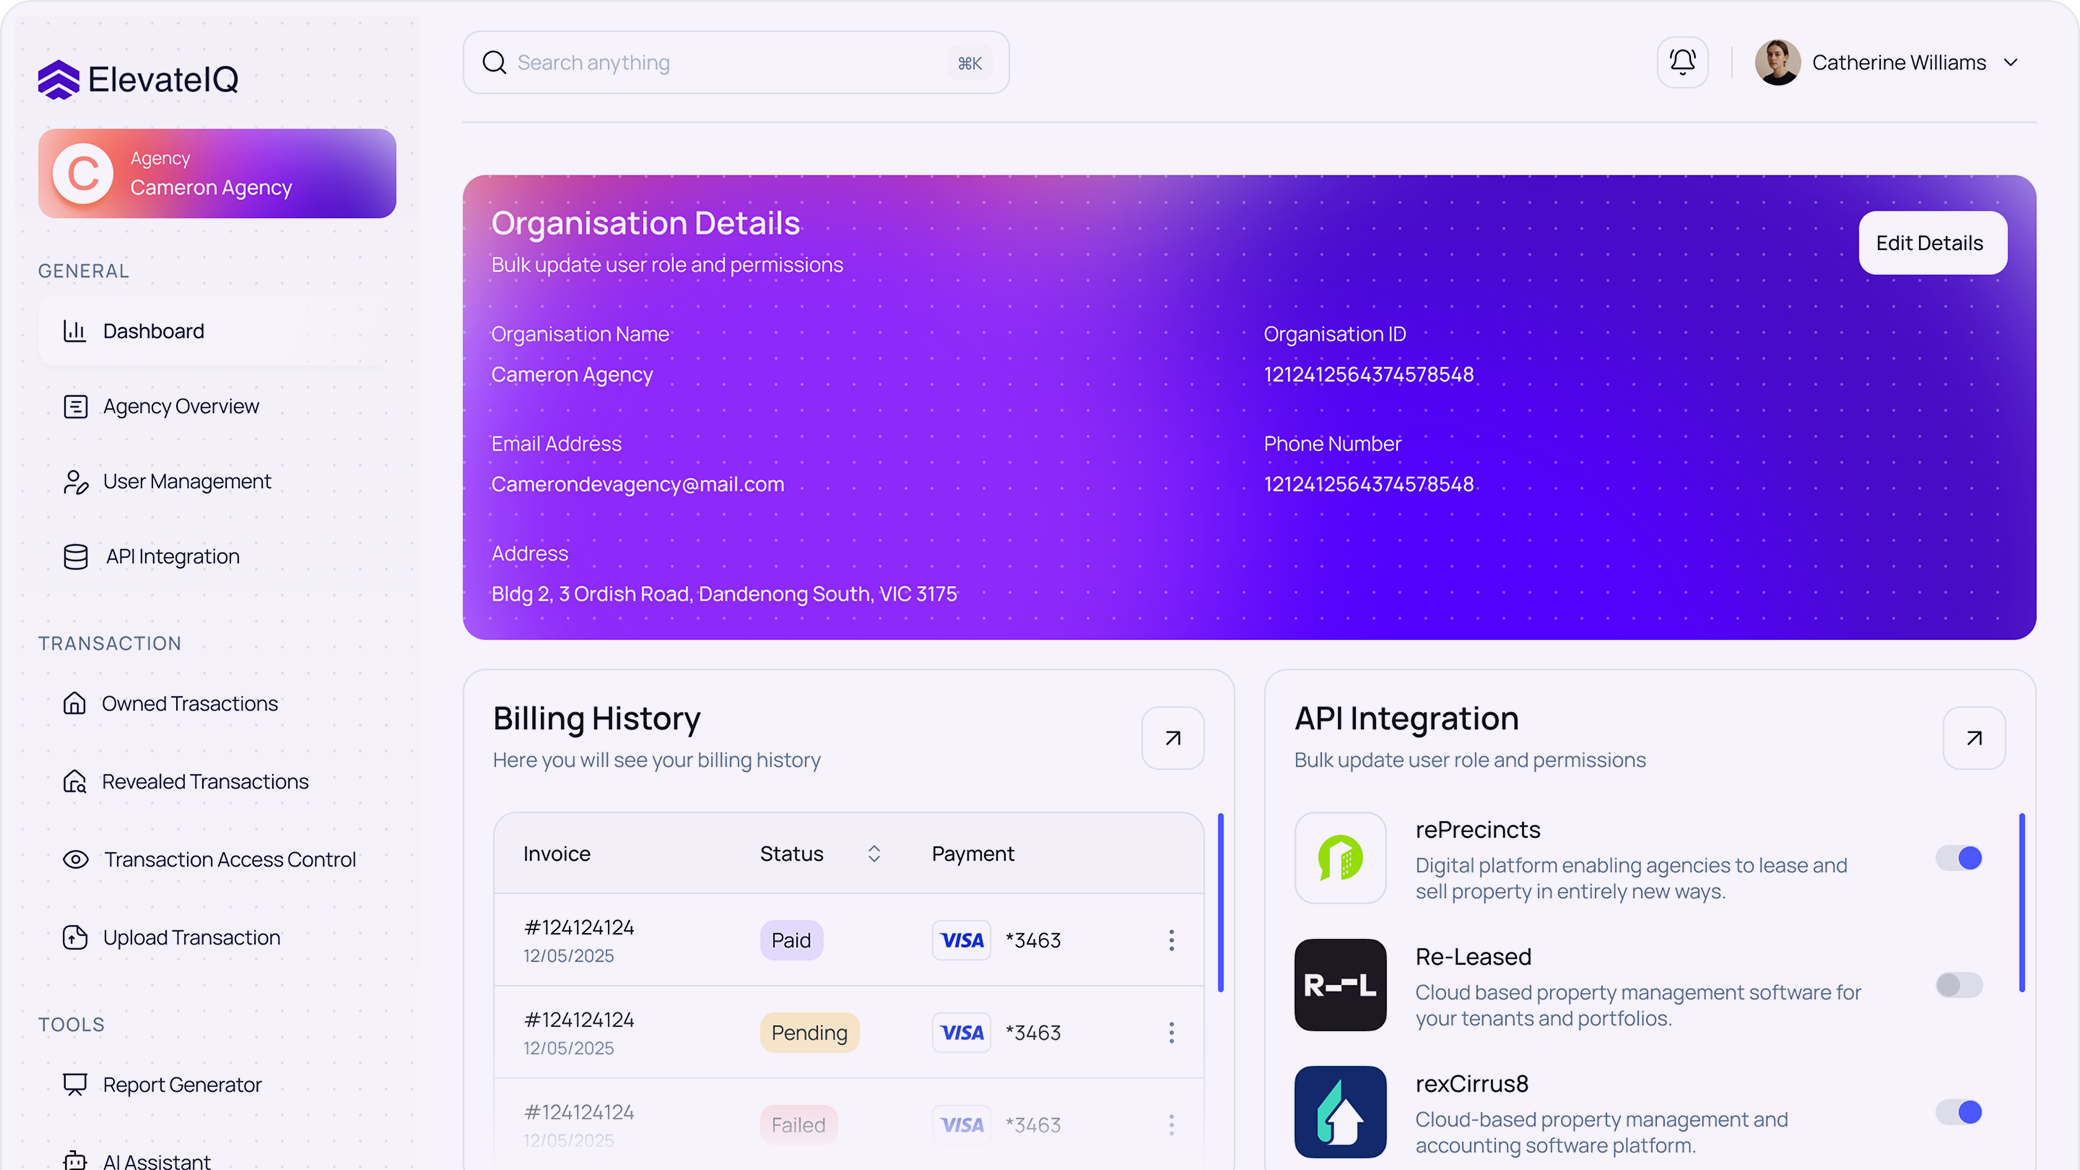The height and width of the screenshot is (1170, 2080).
Task: Click the Organisation ID value
Action: pos(1368,374)
